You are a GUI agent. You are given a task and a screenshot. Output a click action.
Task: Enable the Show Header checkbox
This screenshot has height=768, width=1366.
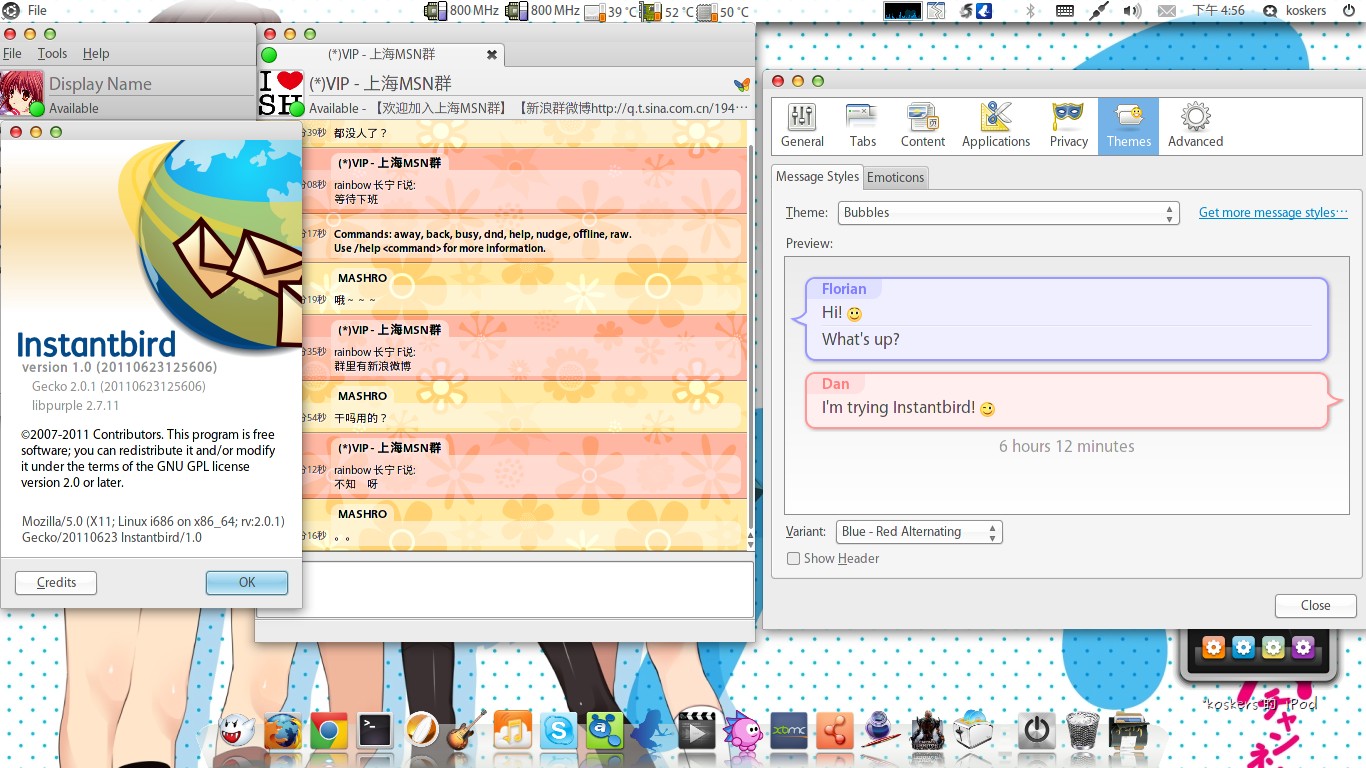(793, 559)
